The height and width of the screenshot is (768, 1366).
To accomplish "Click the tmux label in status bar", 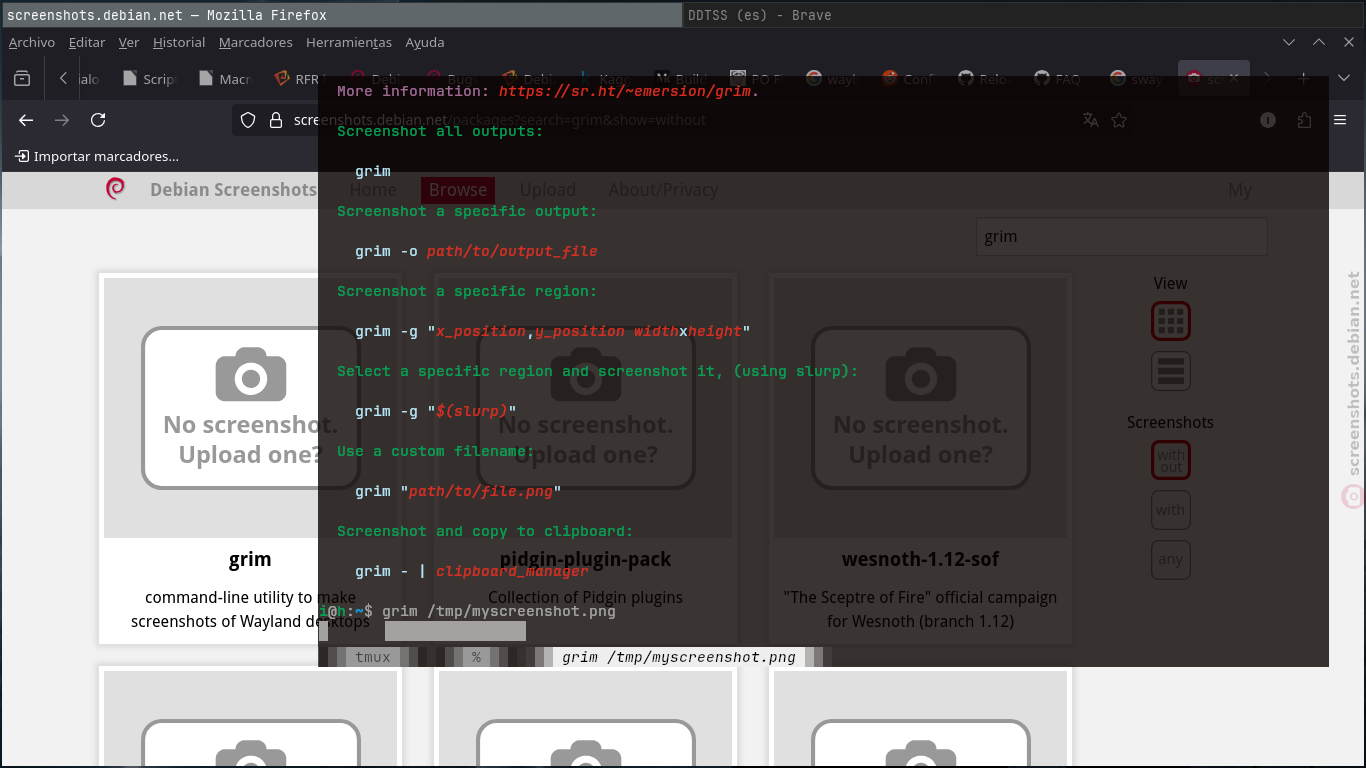I will point(373,657).
